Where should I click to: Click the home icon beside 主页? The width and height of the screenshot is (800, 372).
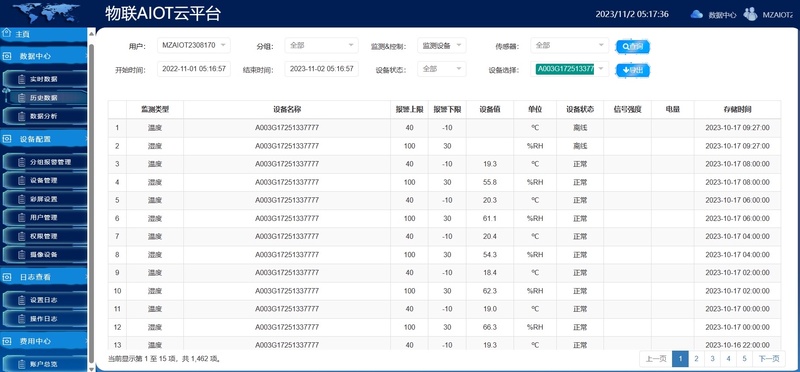[6, 34]
